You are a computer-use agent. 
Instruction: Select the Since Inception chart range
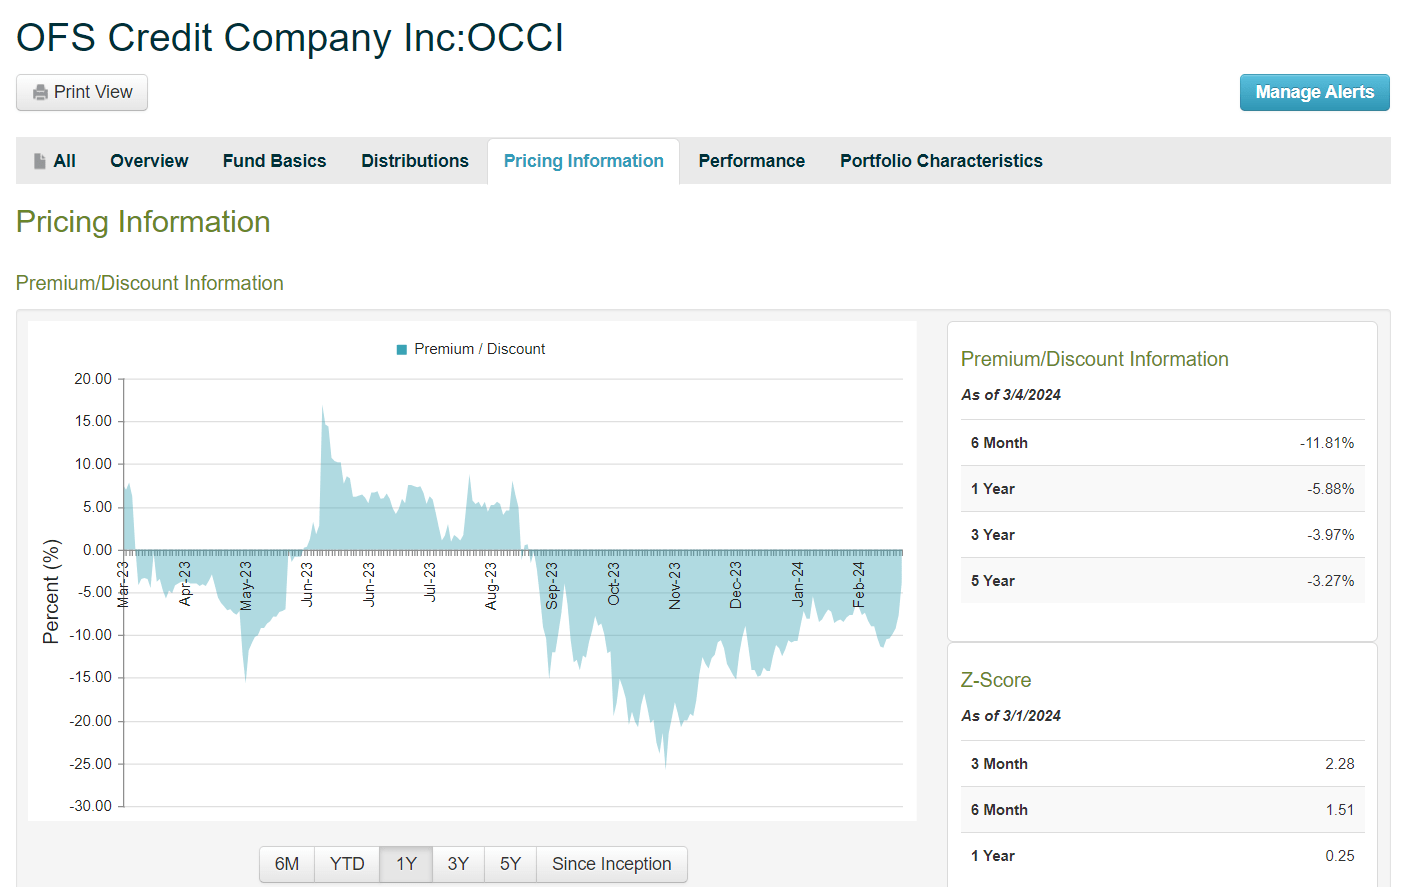(x=611, y=864)
